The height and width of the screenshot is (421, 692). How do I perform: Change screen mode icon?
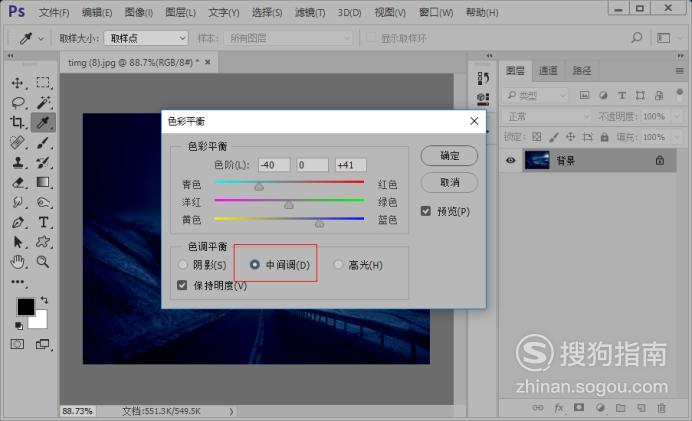point(43,344)
